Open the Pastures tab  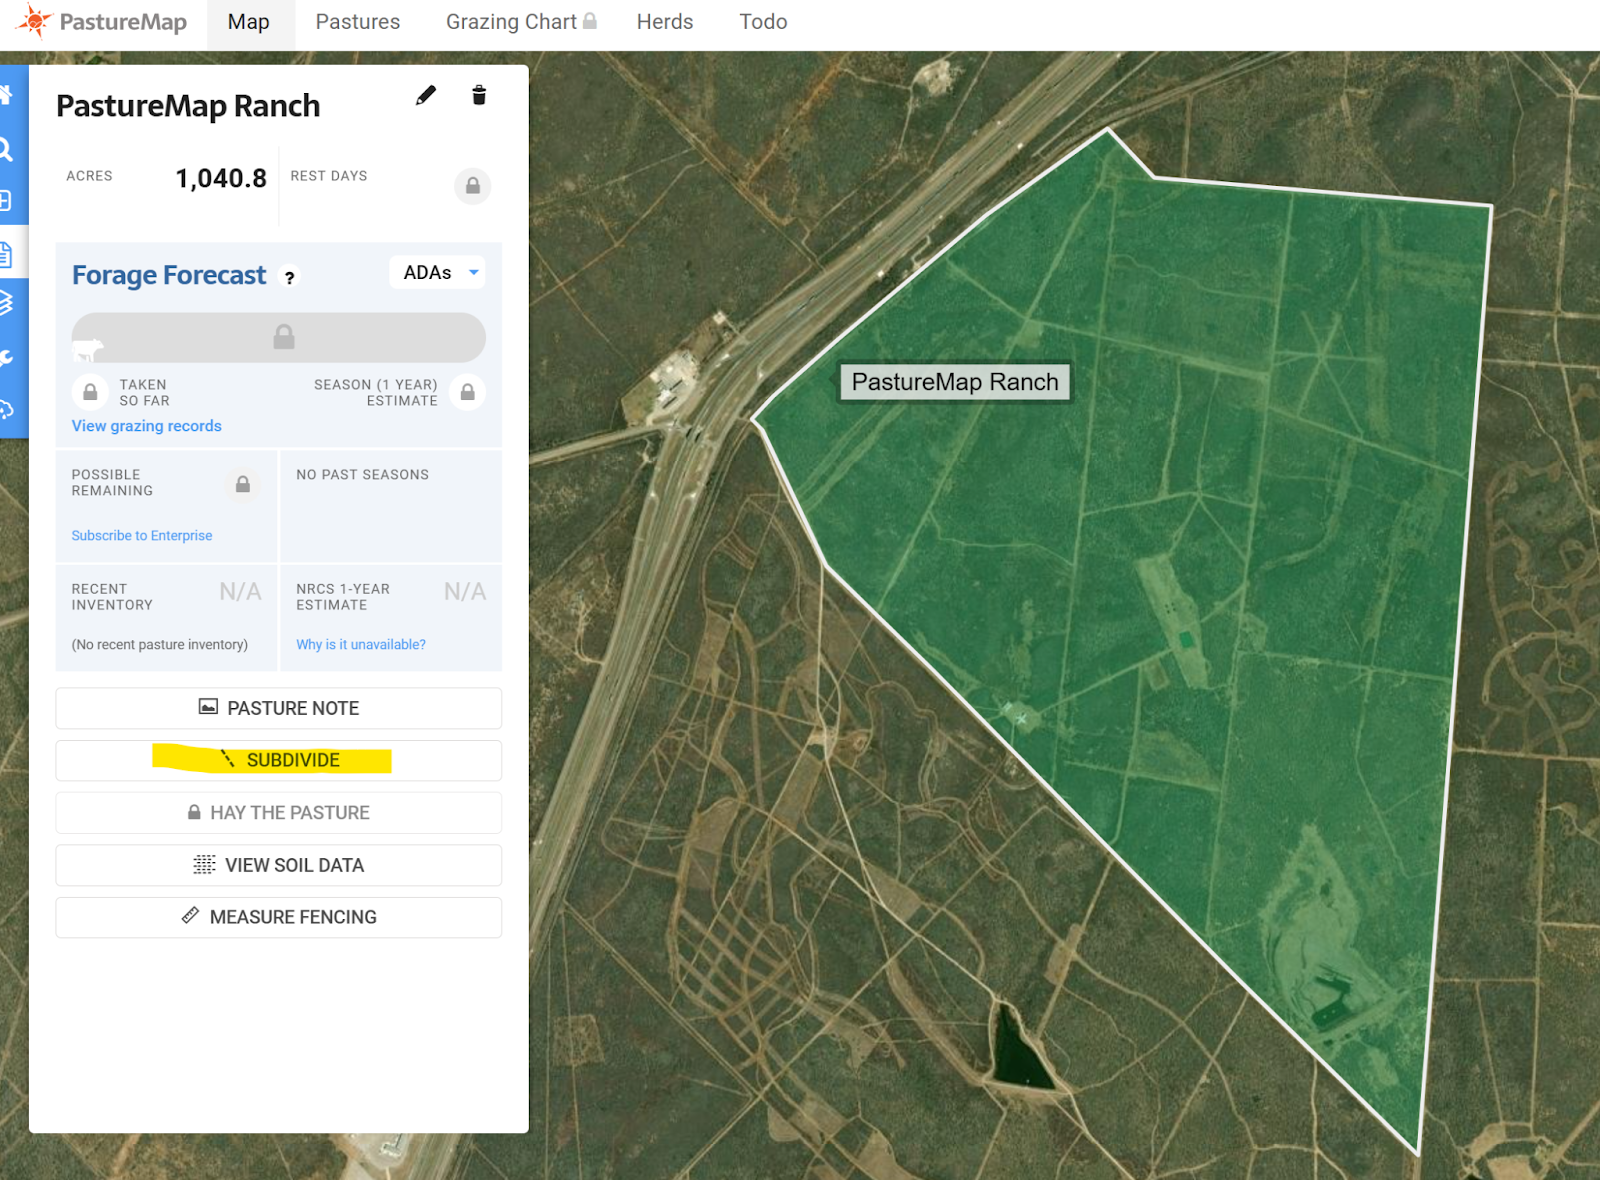(358, 22)
